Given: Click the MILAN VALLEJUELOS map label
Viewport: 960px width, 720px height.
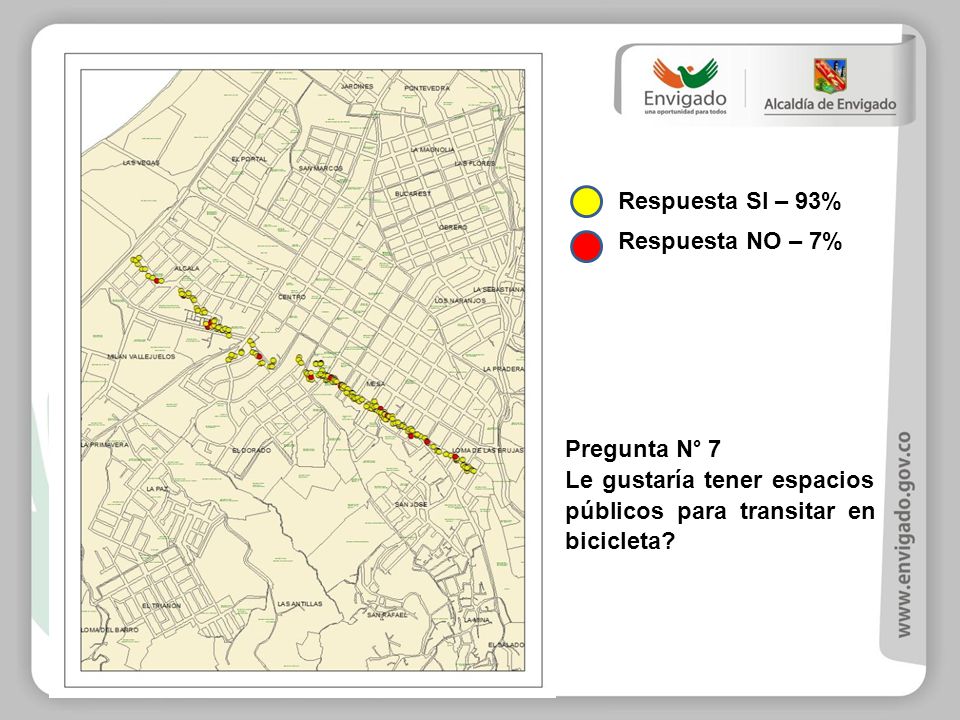Looking at the screenshot, I should pos(141,356).
